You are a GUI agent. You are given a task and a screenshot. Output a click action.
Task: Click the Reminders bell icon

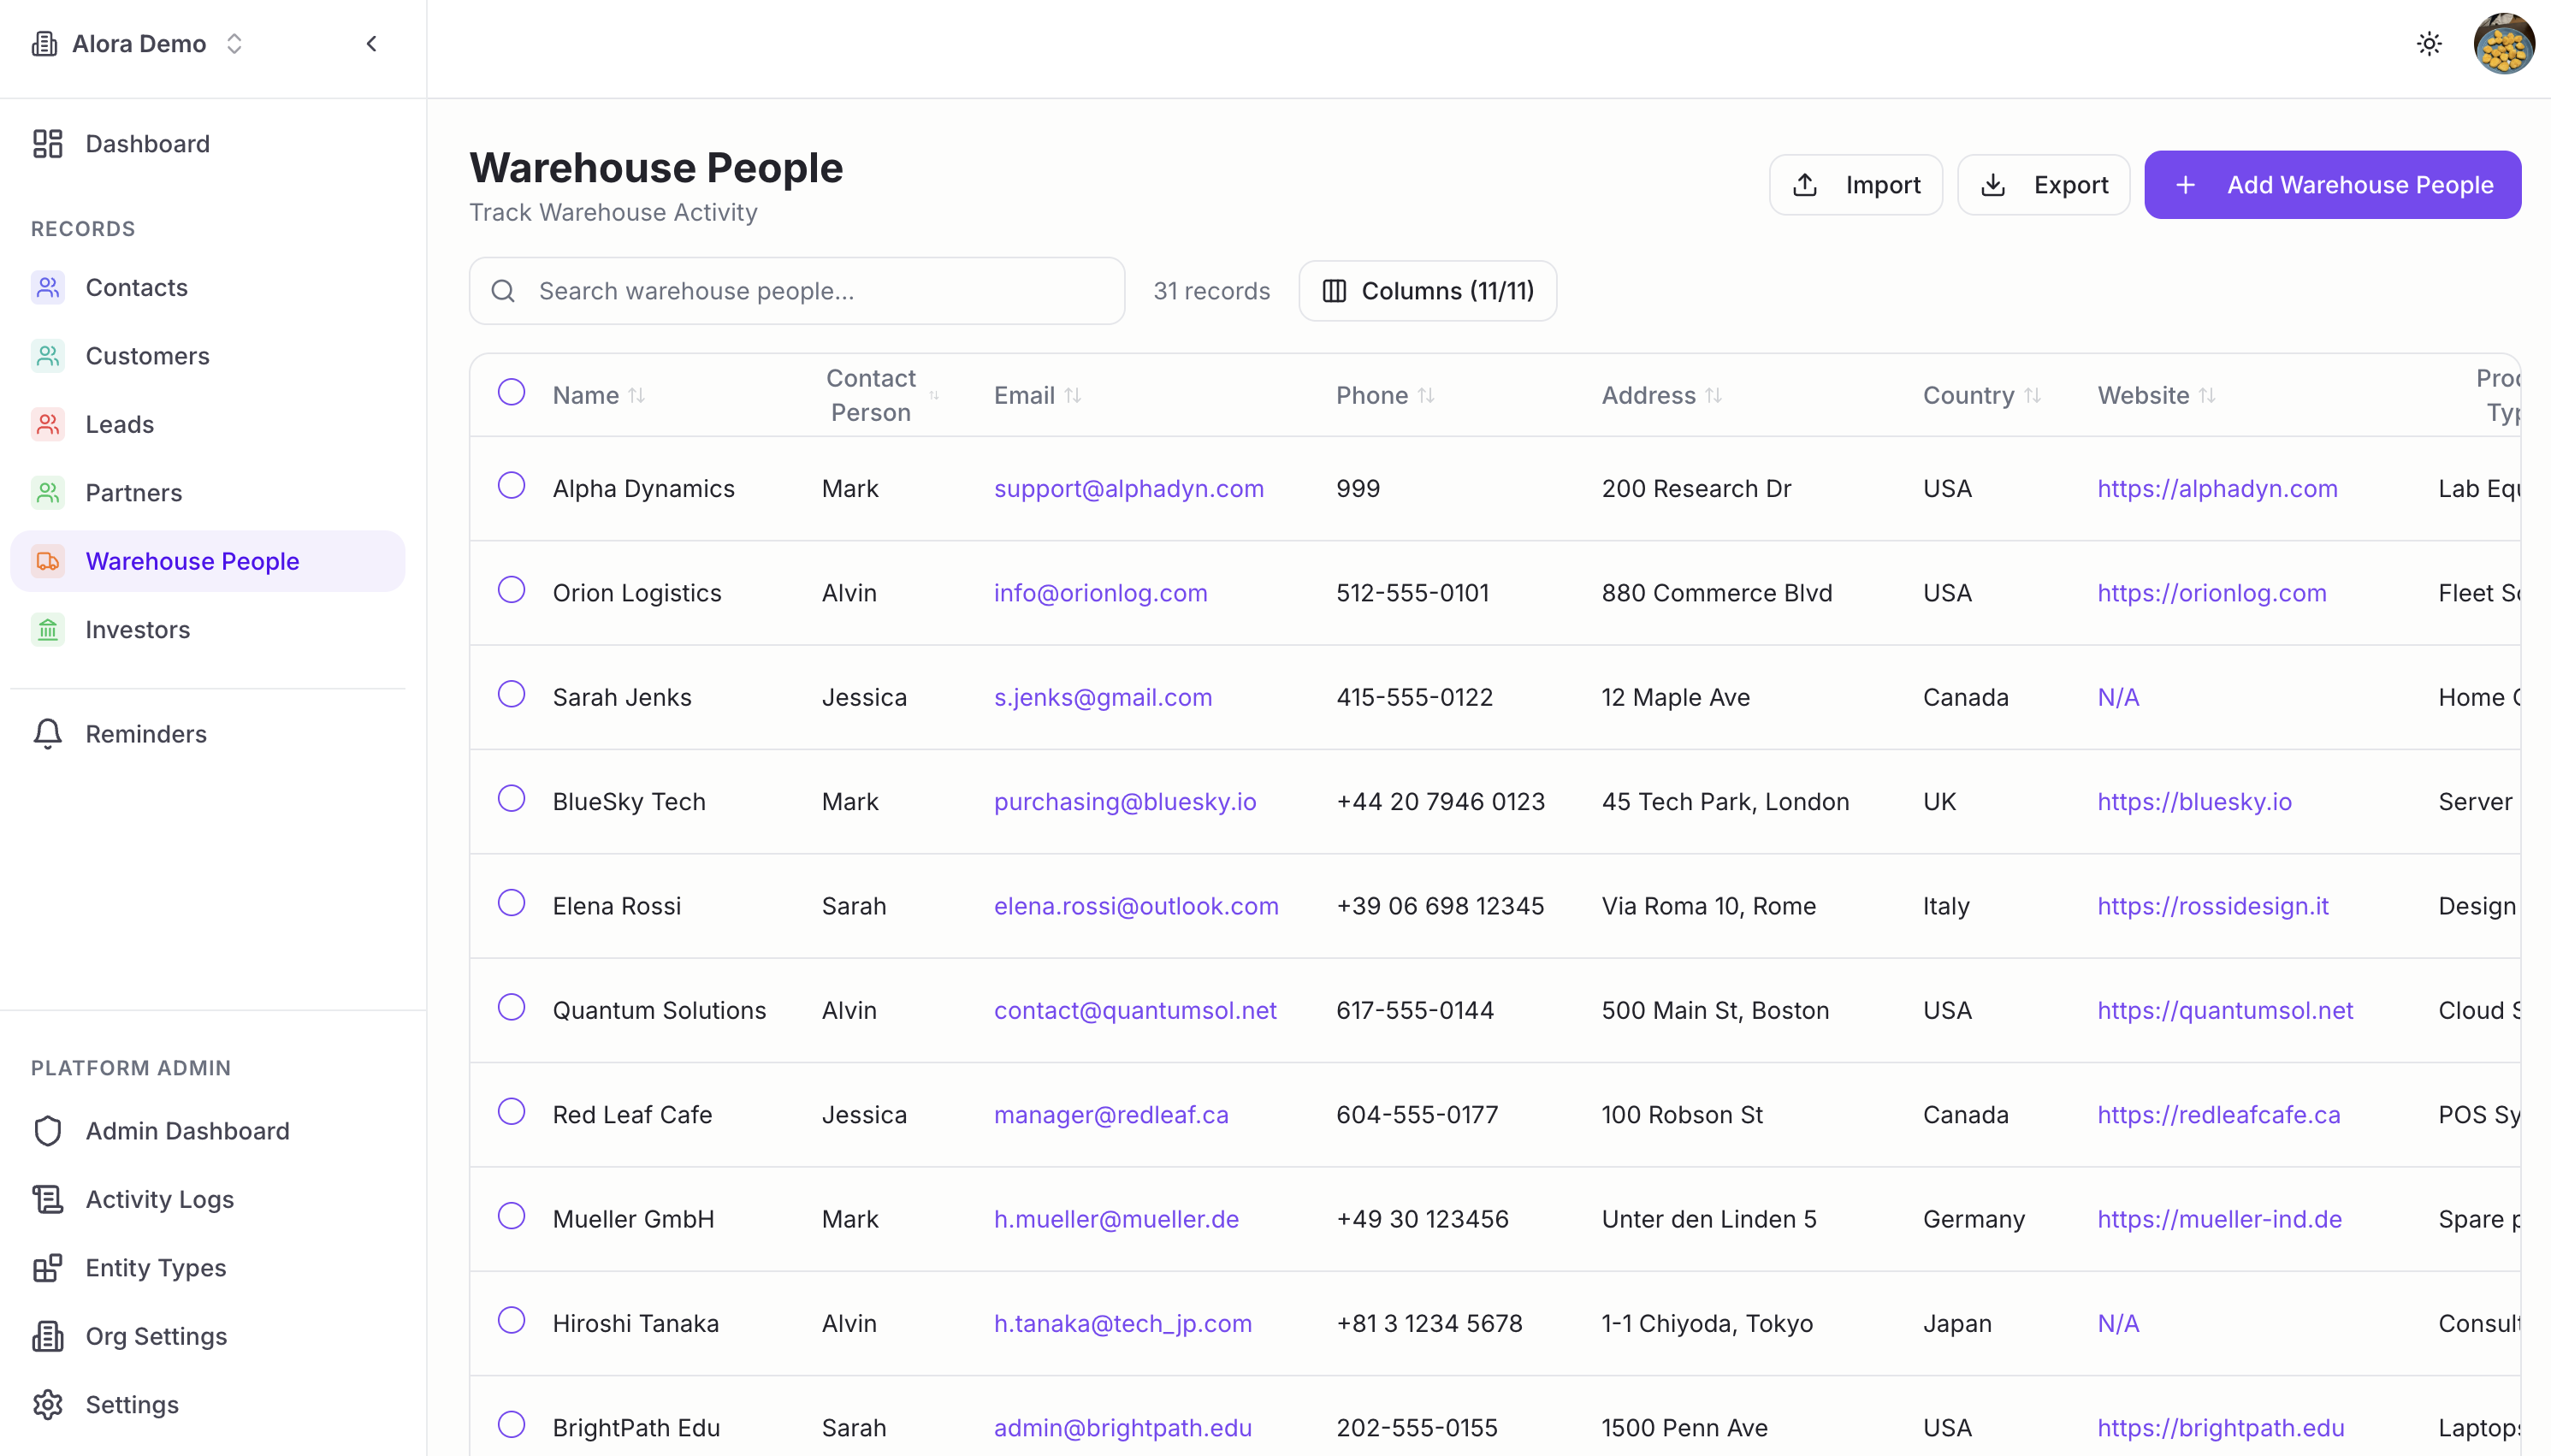click(x=47, y=734)
